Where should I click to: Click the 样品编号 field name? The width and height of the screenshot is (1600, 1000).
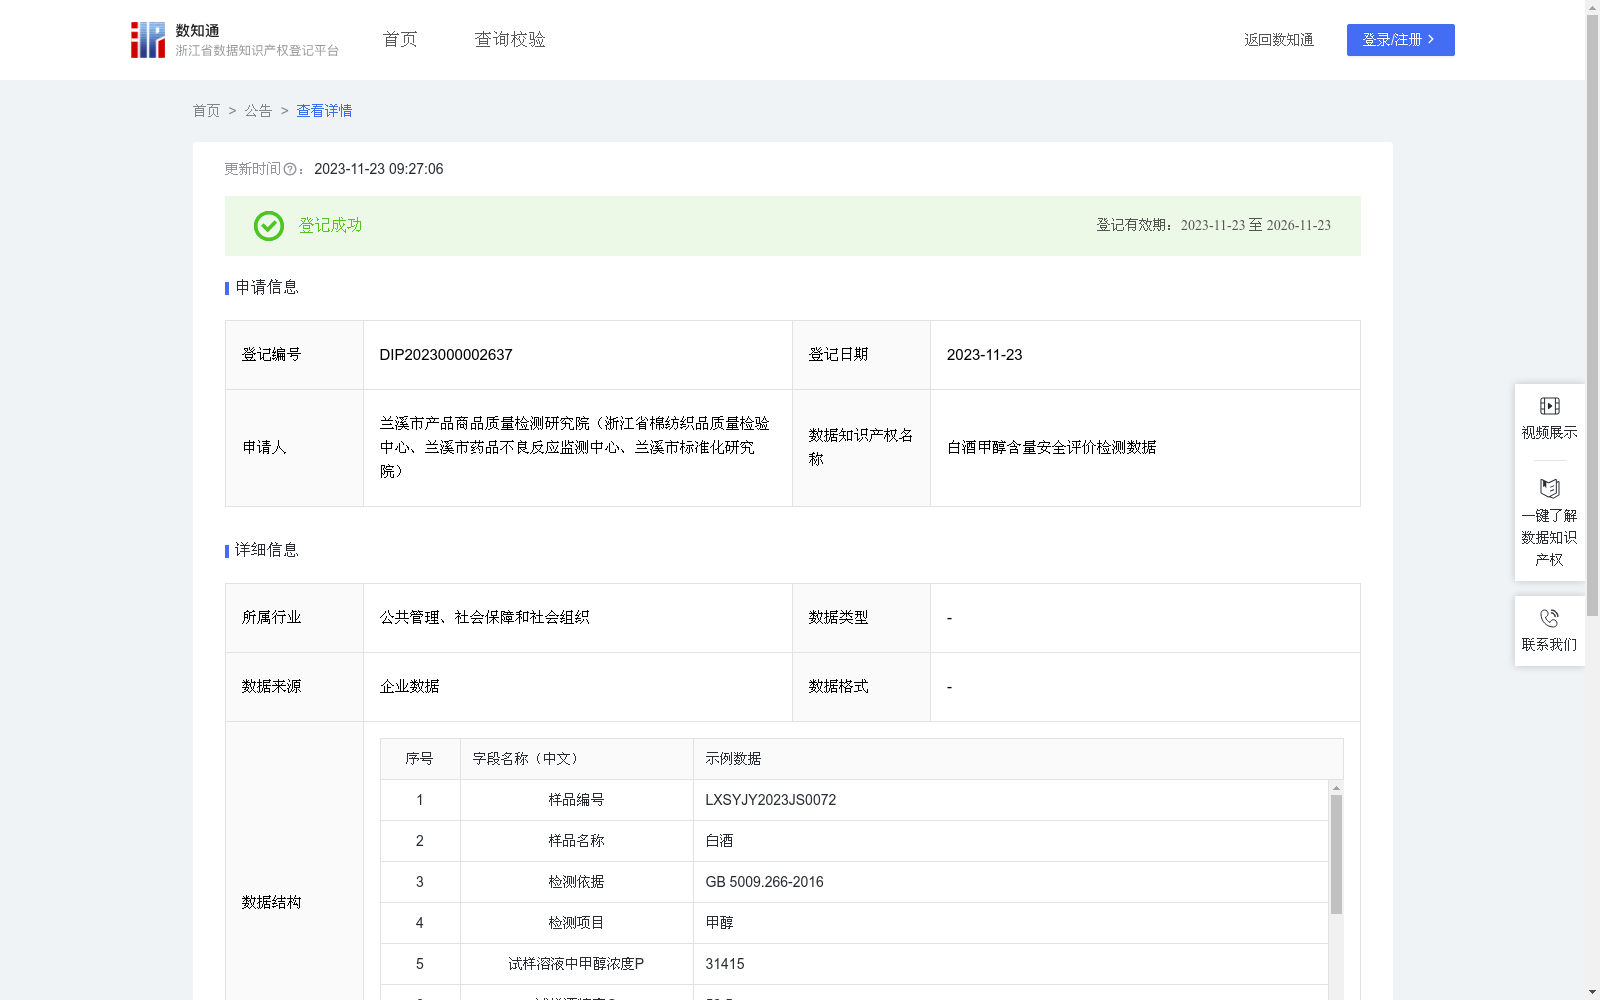(576, 800)
